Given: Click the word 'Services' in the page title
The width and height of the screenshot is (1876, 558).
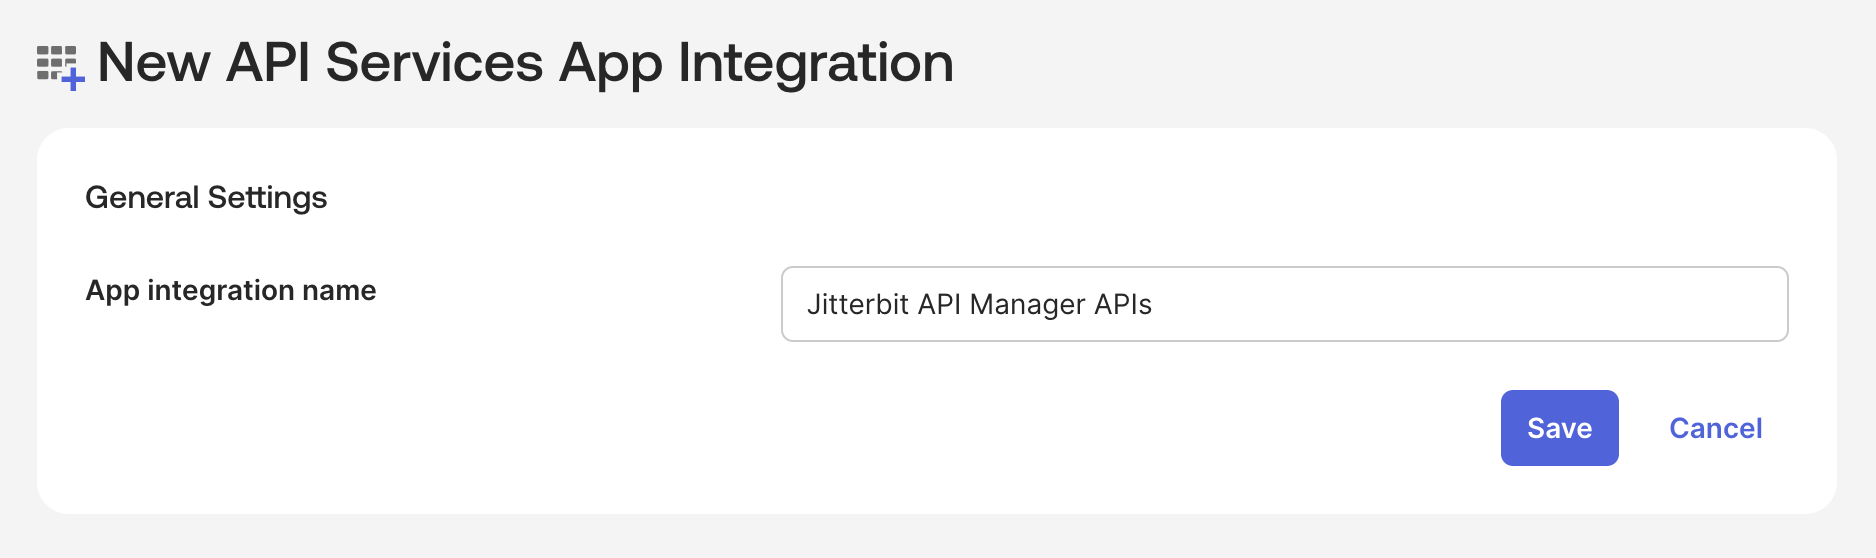Looking at the screenshot, I should (434, 62).
